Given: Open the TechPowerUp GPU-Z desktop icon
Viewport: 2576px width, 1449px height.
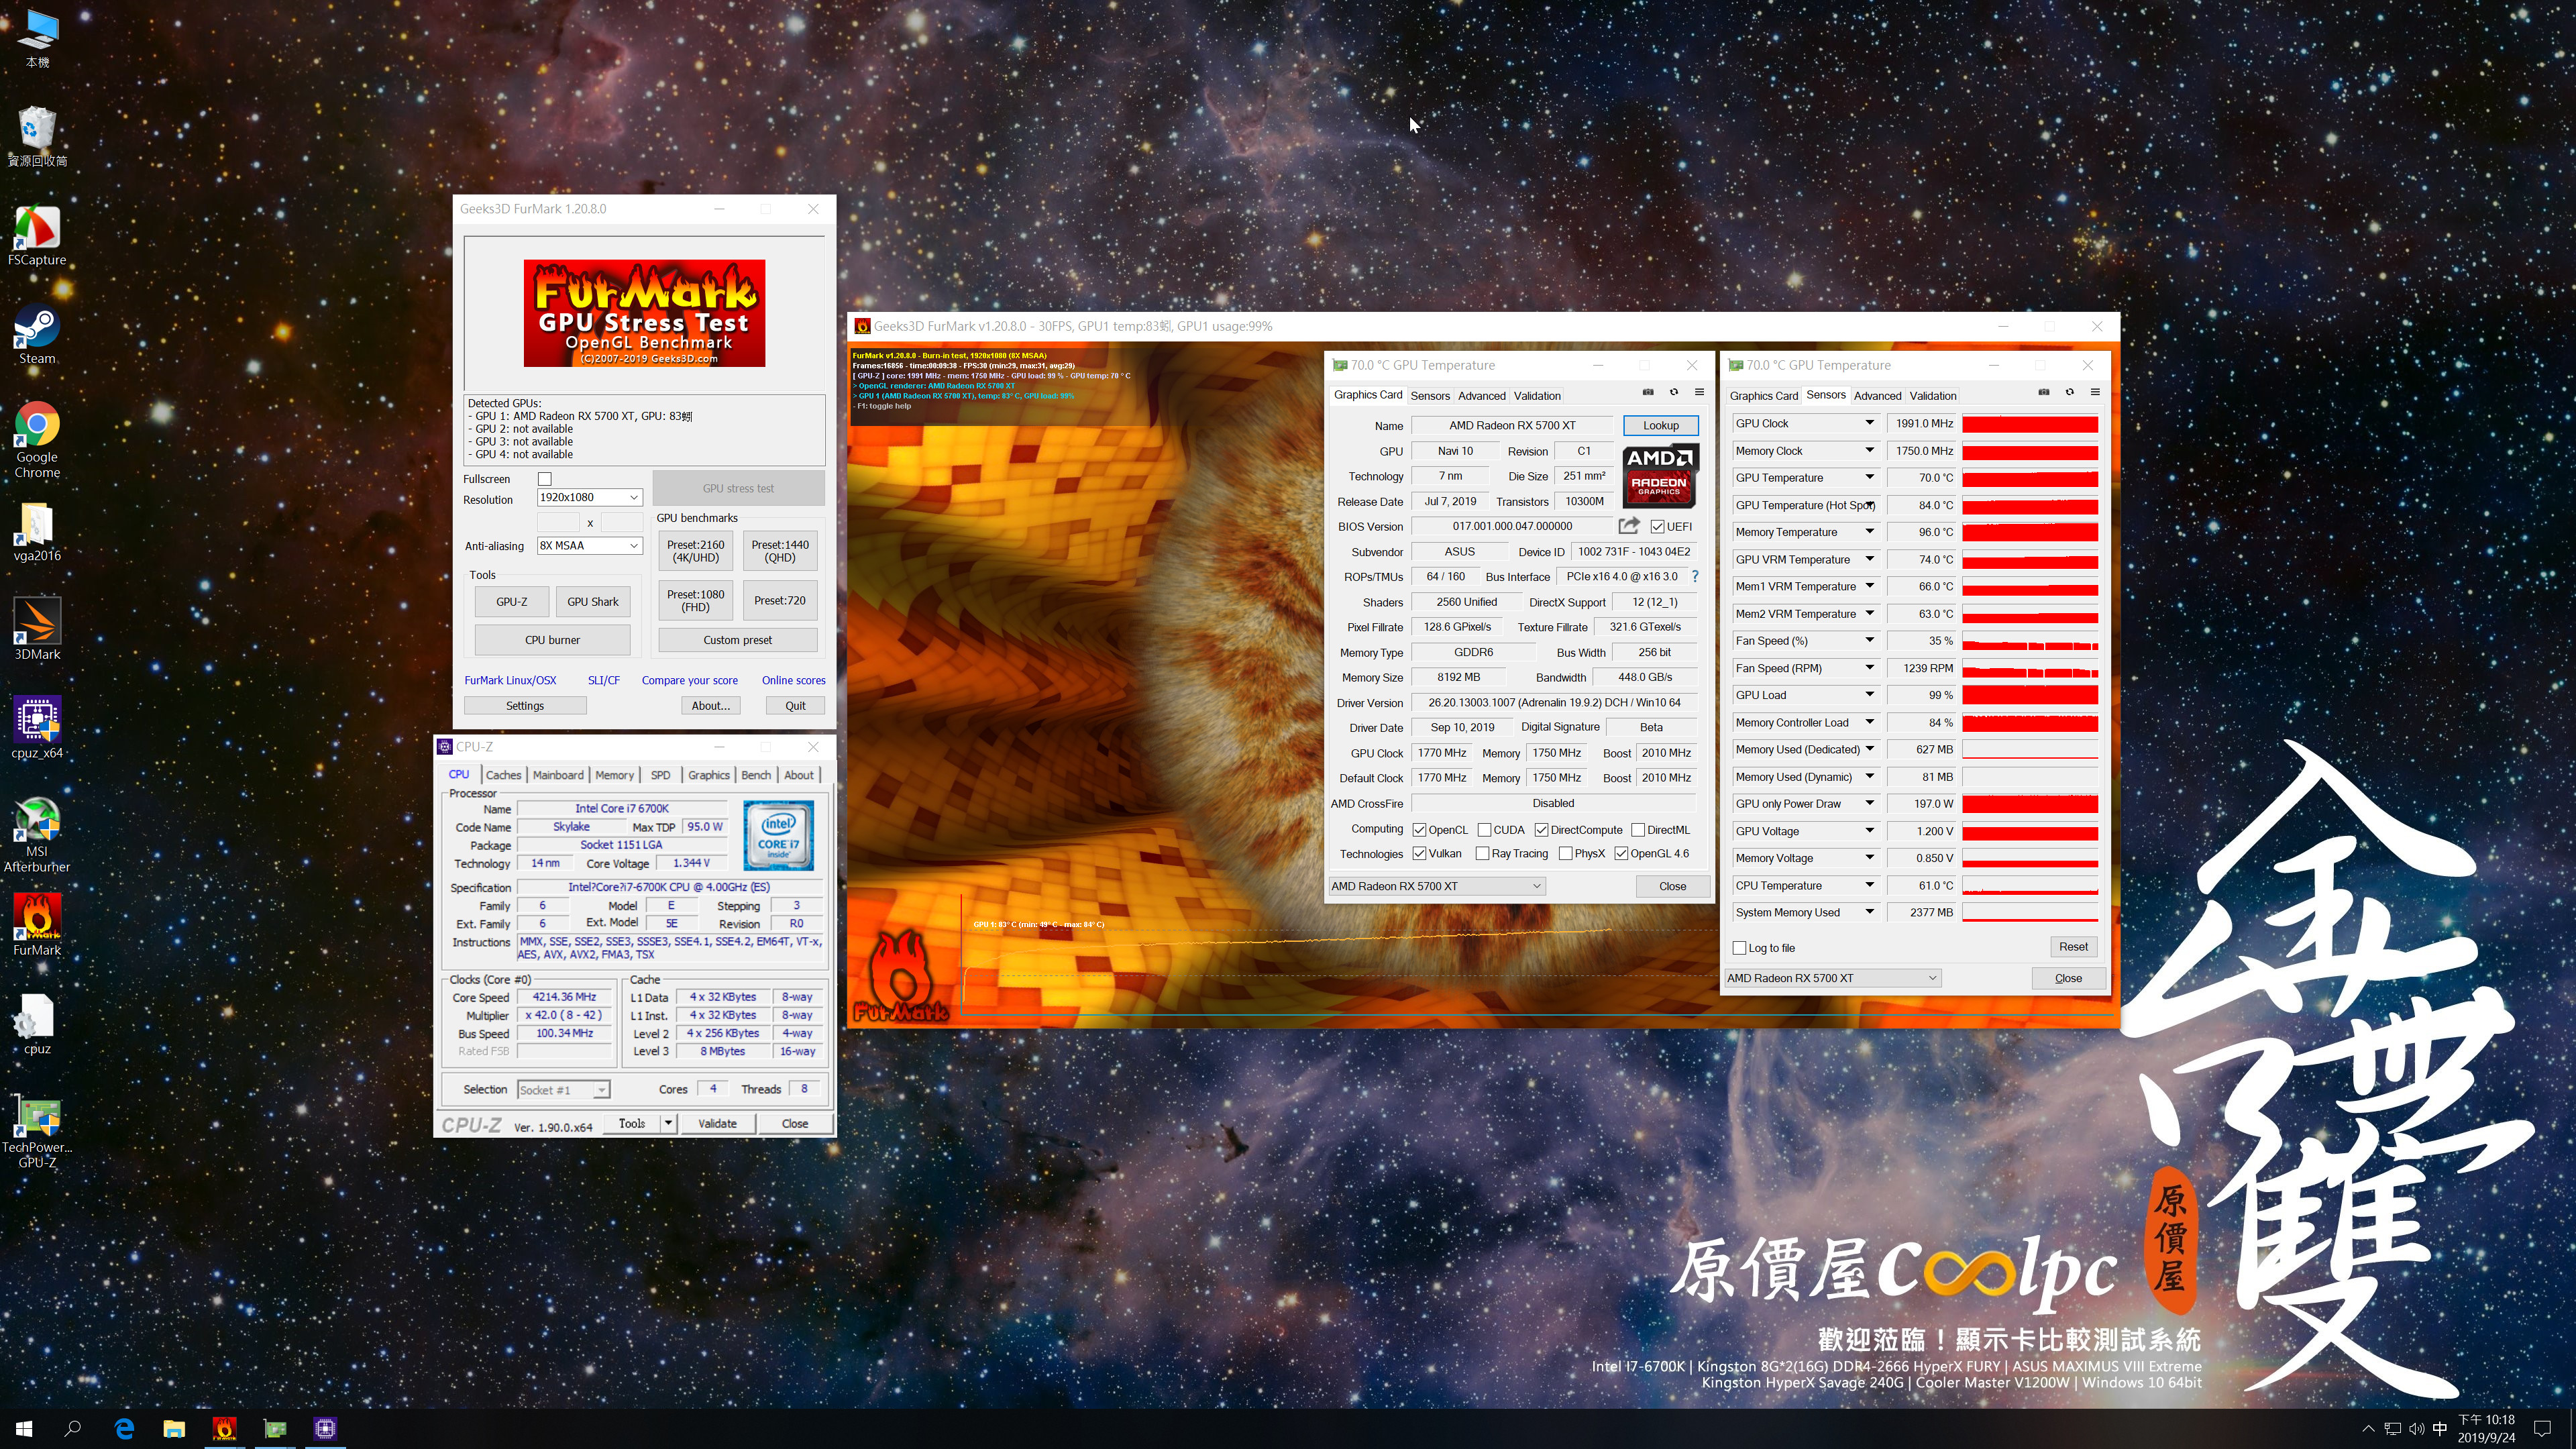Looking at the screenshot, I should (37, 1130).
